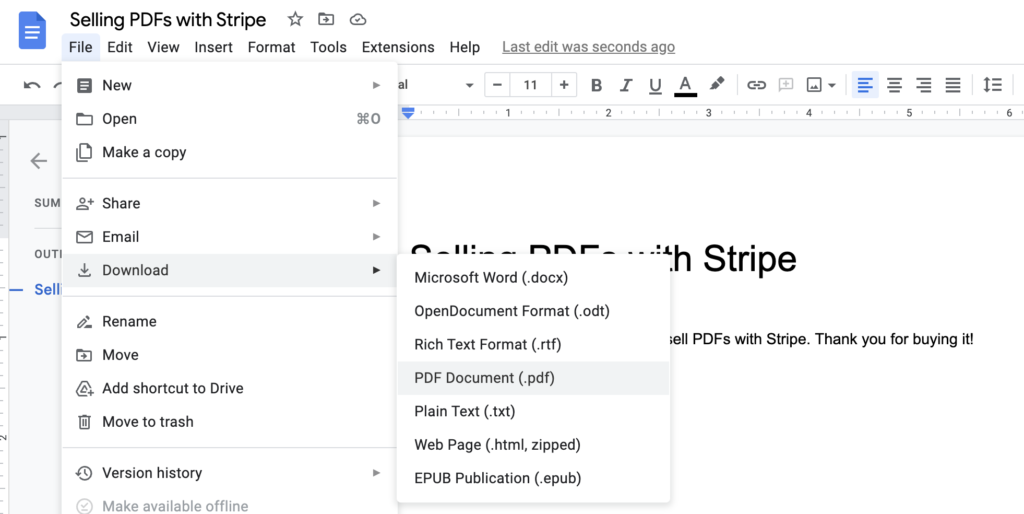Click the move-to-folder icon beside title
This screenshot has height=514, width=1024.
326,20
